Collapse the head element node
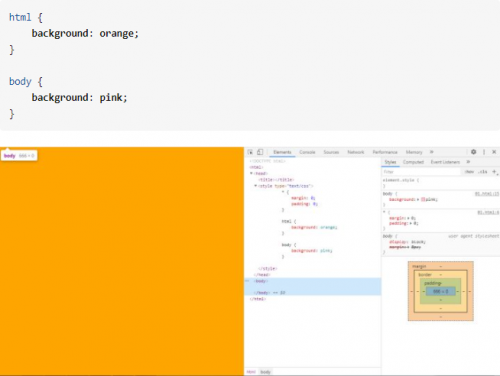Viewport: 500px width, 376px height. (251, 173)
